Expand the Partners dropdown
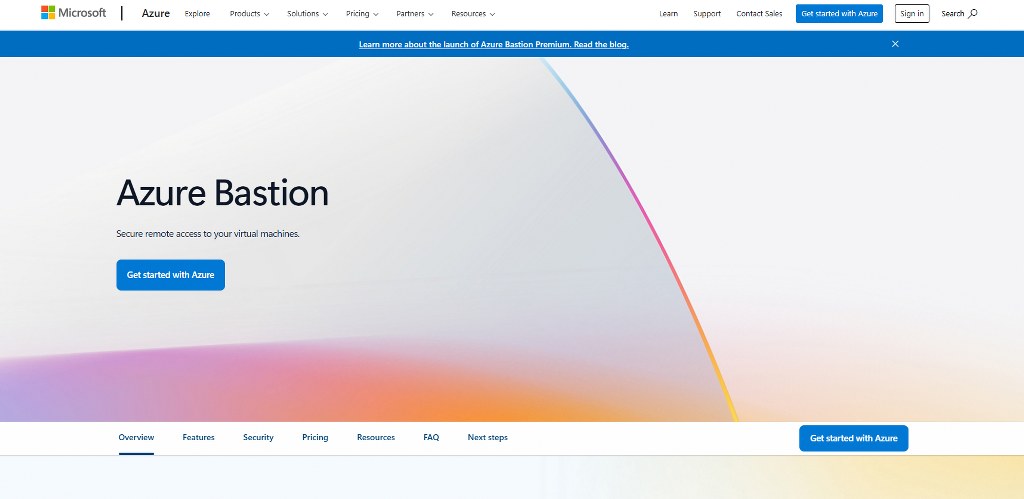1024x499 pixels. point(415,14)
